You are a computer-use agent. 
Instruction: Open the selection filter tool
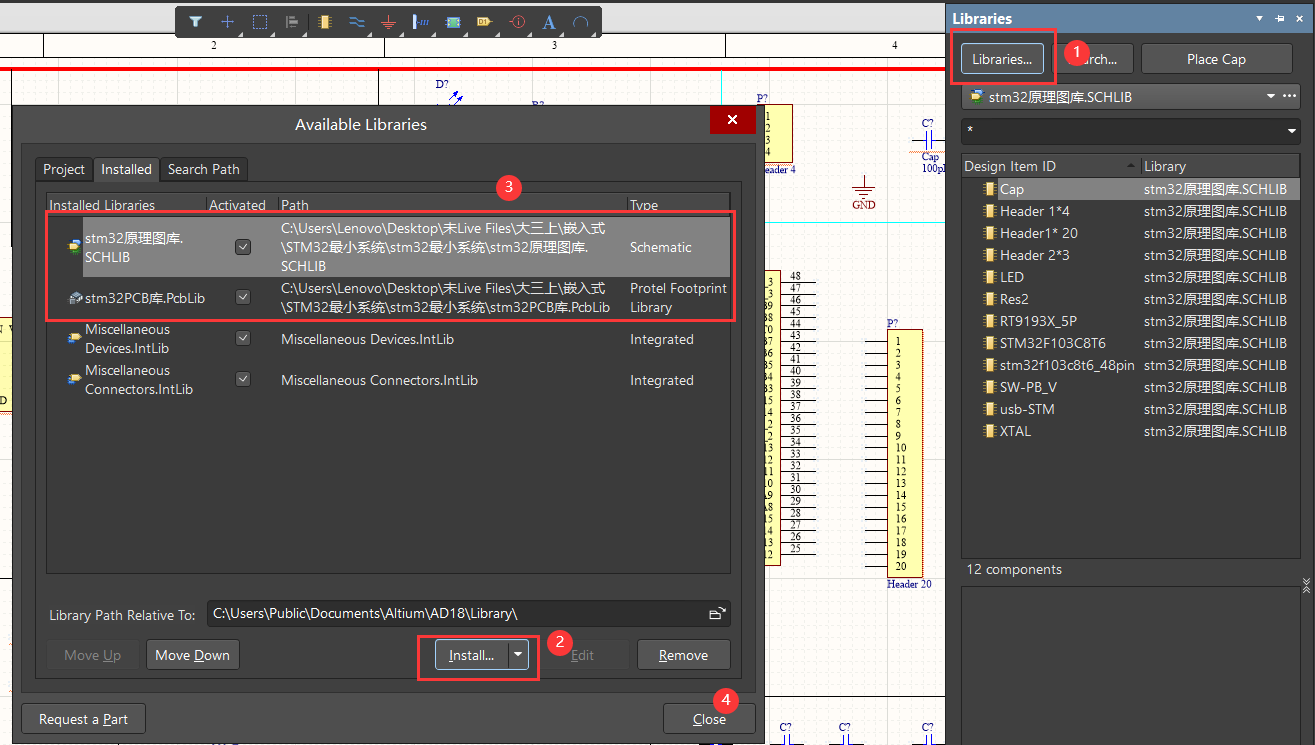pos(196,21)
